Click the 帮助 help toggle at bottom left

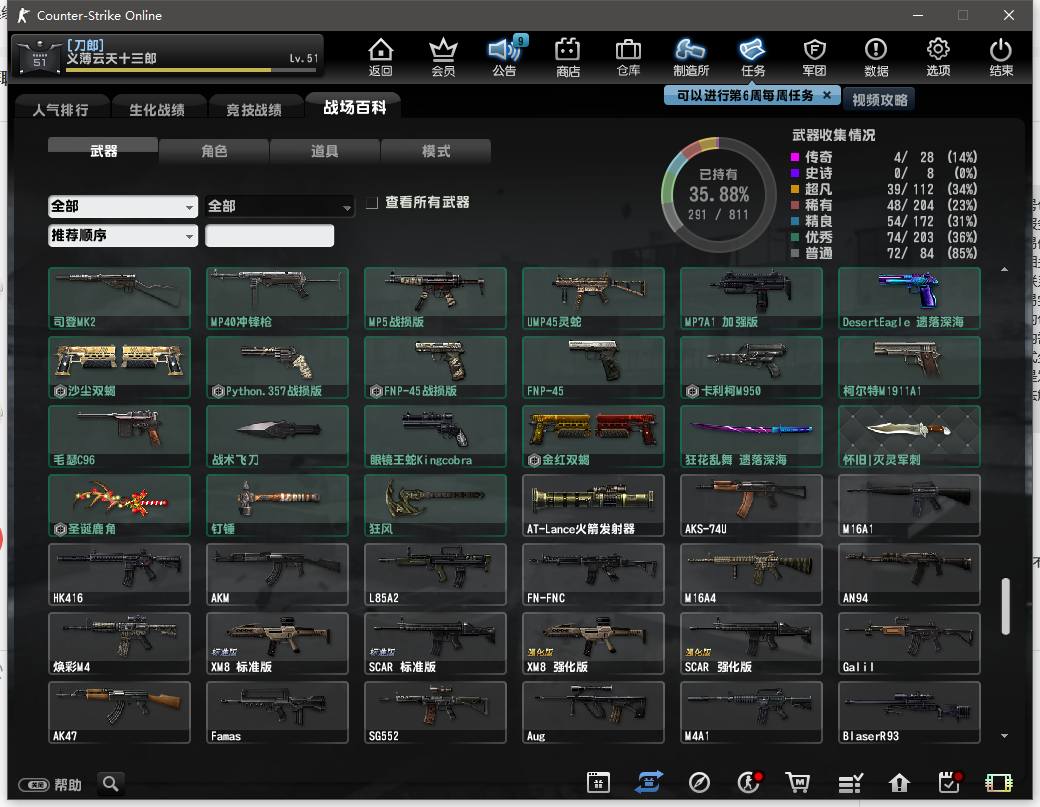(50, 785)
